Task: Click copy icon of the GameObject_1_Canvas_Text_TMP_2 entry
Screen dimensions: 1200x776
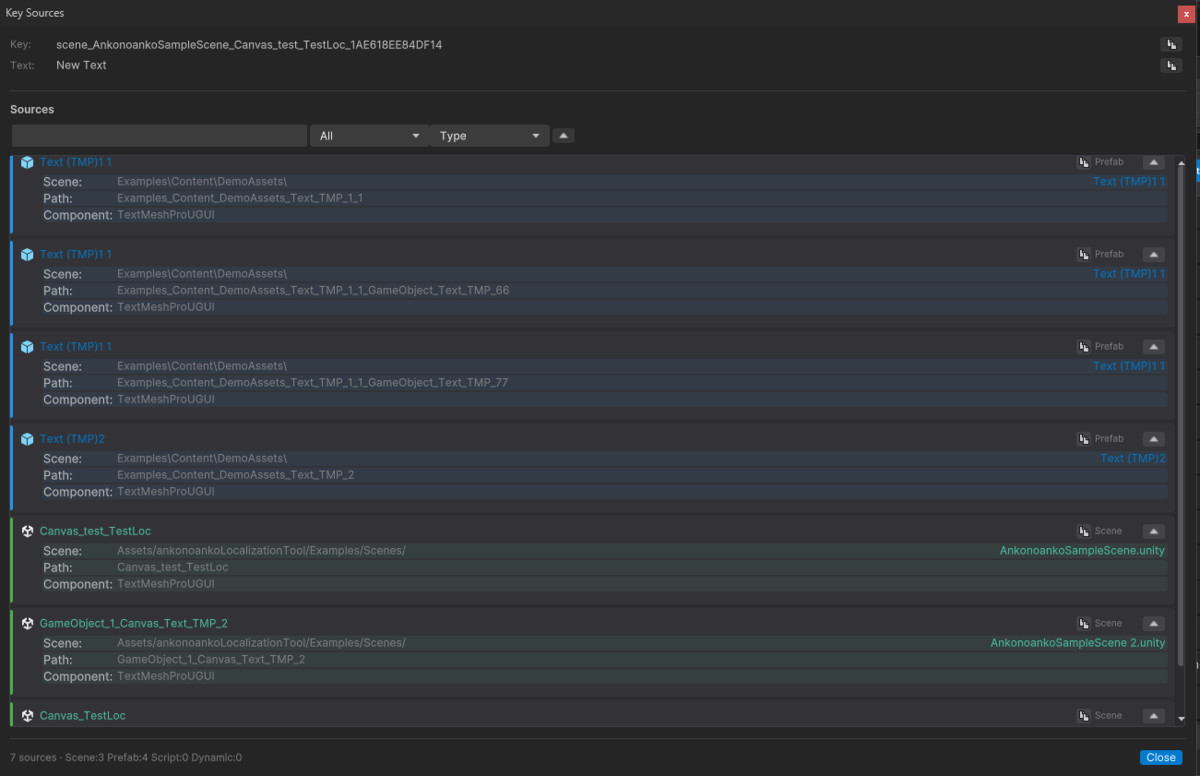Action: pyautogui.click(x=1083, y=623)
